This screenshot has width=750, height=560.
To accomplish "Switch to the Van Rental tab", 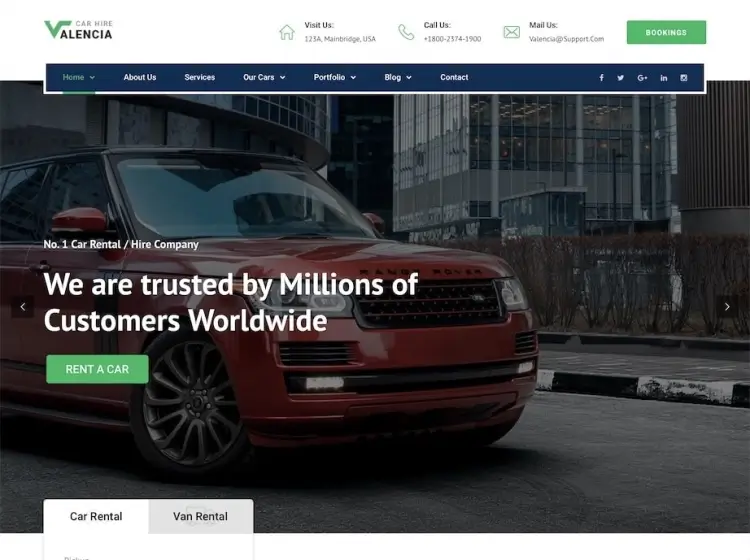I will (x=201, y=516).
